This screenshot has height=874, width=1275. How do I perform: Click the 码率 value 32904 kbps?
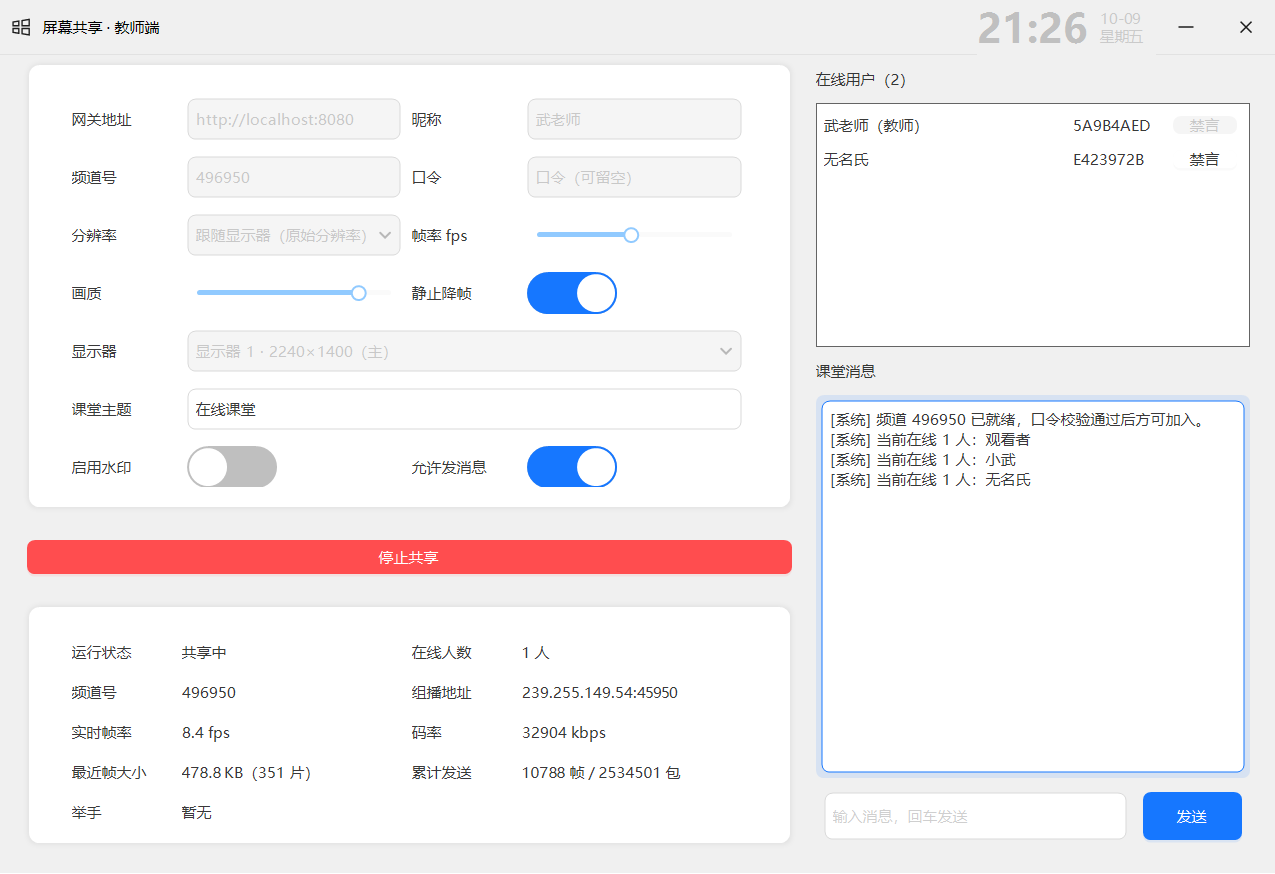[564, 733]
